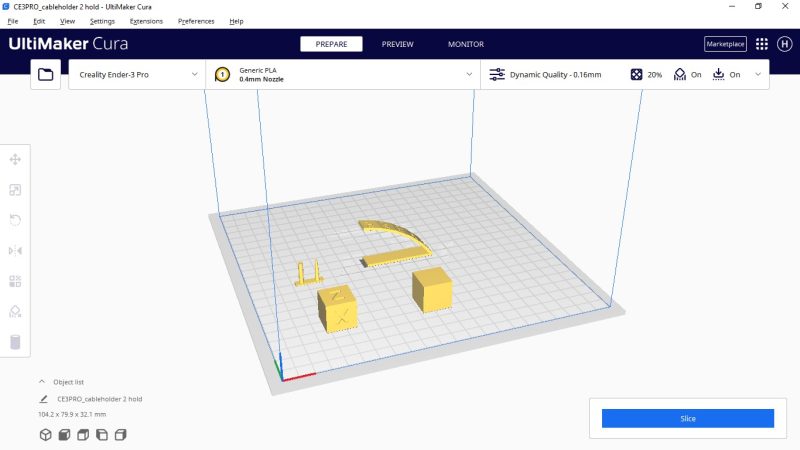Expand the print settings panel chevron
The width and height of the screenshot is (800, 450).
click(x=757, y=74)
